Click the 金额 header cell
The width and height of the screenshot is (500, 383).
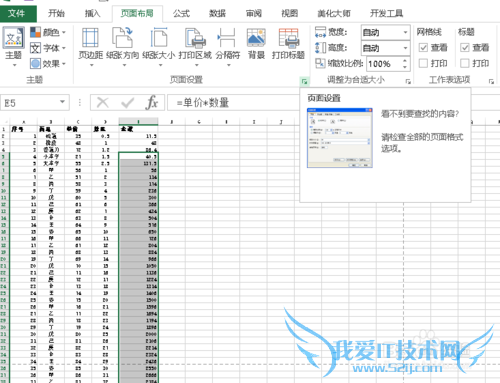point(138,129)
